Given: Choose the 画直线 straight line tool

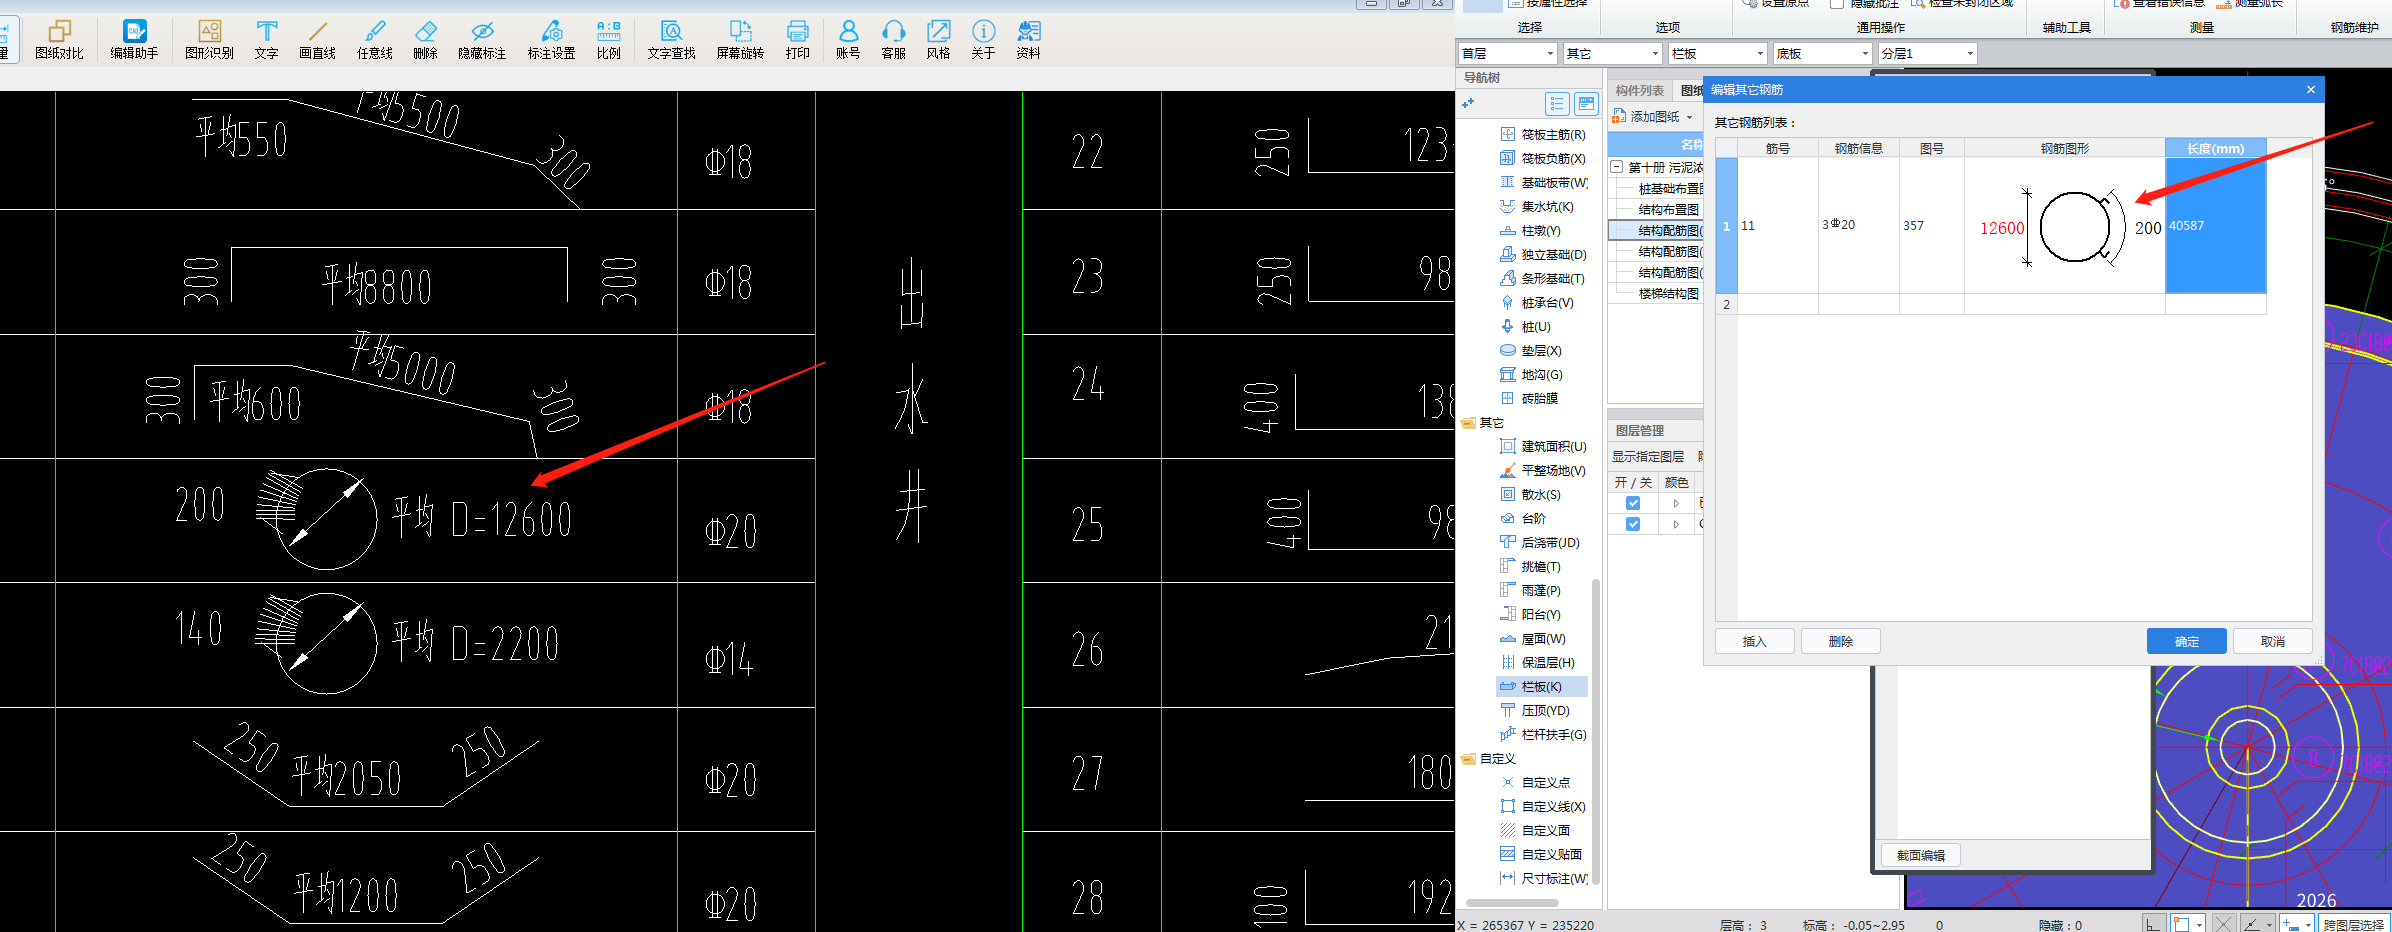Looking at the screenshot, I should (x=317, y=40).
